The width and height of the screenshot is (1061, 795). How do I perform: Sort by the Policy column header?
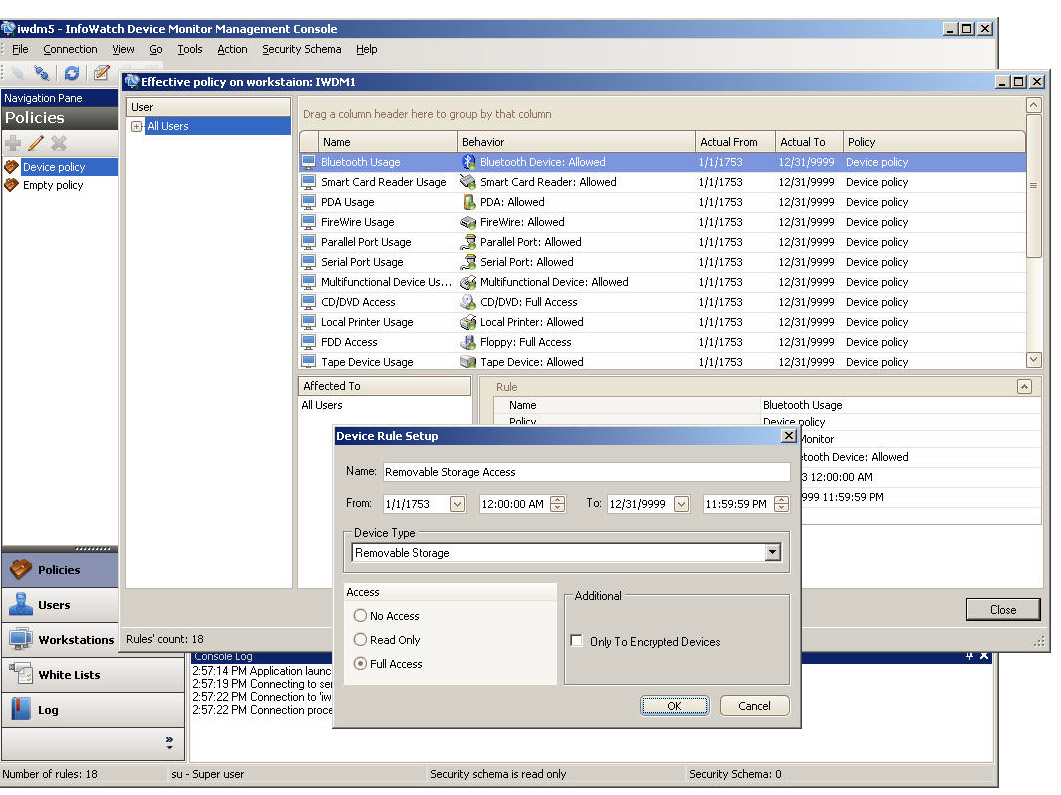coord(934,141)
